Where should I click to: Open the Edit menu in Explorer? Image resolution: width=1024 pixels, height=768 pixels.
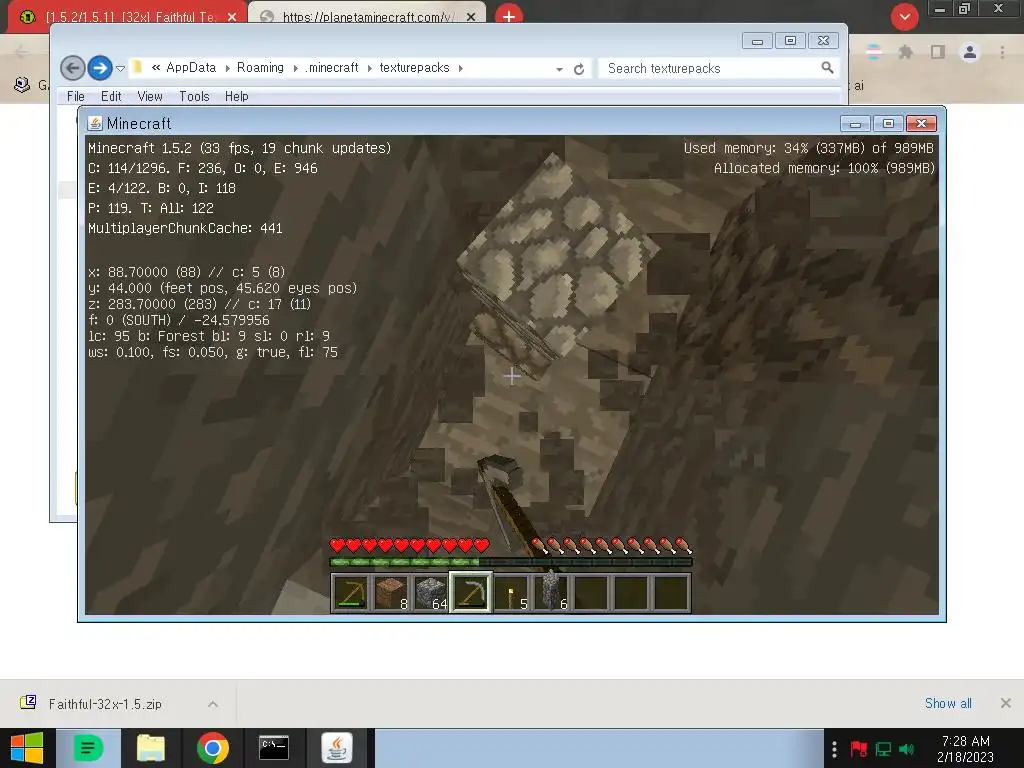(x=111, y=96)
